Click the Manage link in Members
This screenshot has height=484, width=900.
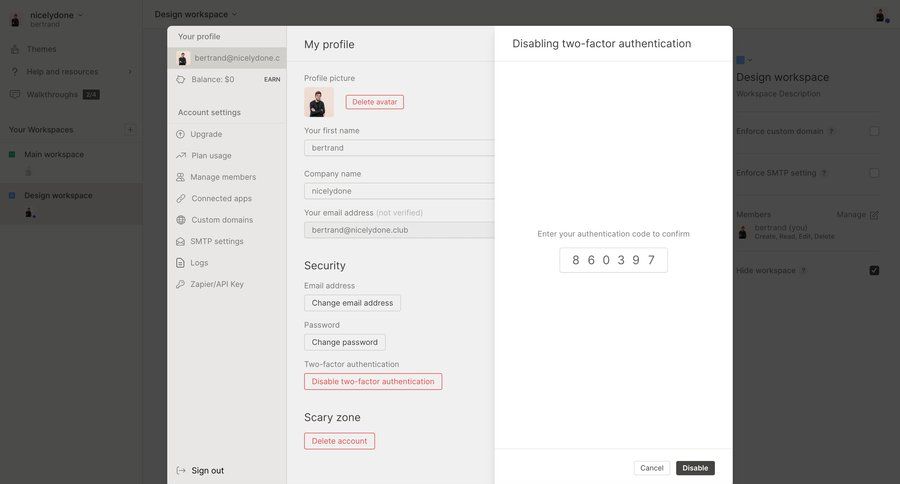tap(851, 214)
